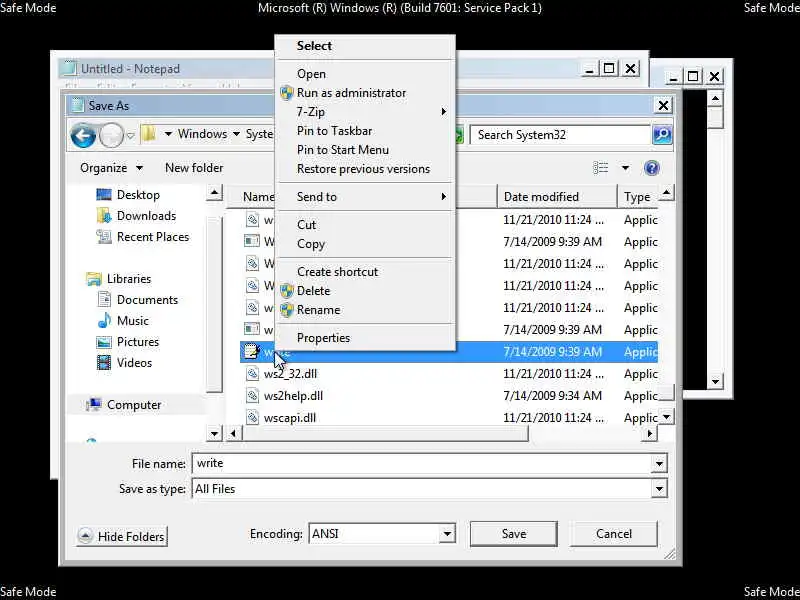The width and height of the screenshot is (800, 600).
Task: Open the File name dropdown arrow
Action: click(659, 464)
